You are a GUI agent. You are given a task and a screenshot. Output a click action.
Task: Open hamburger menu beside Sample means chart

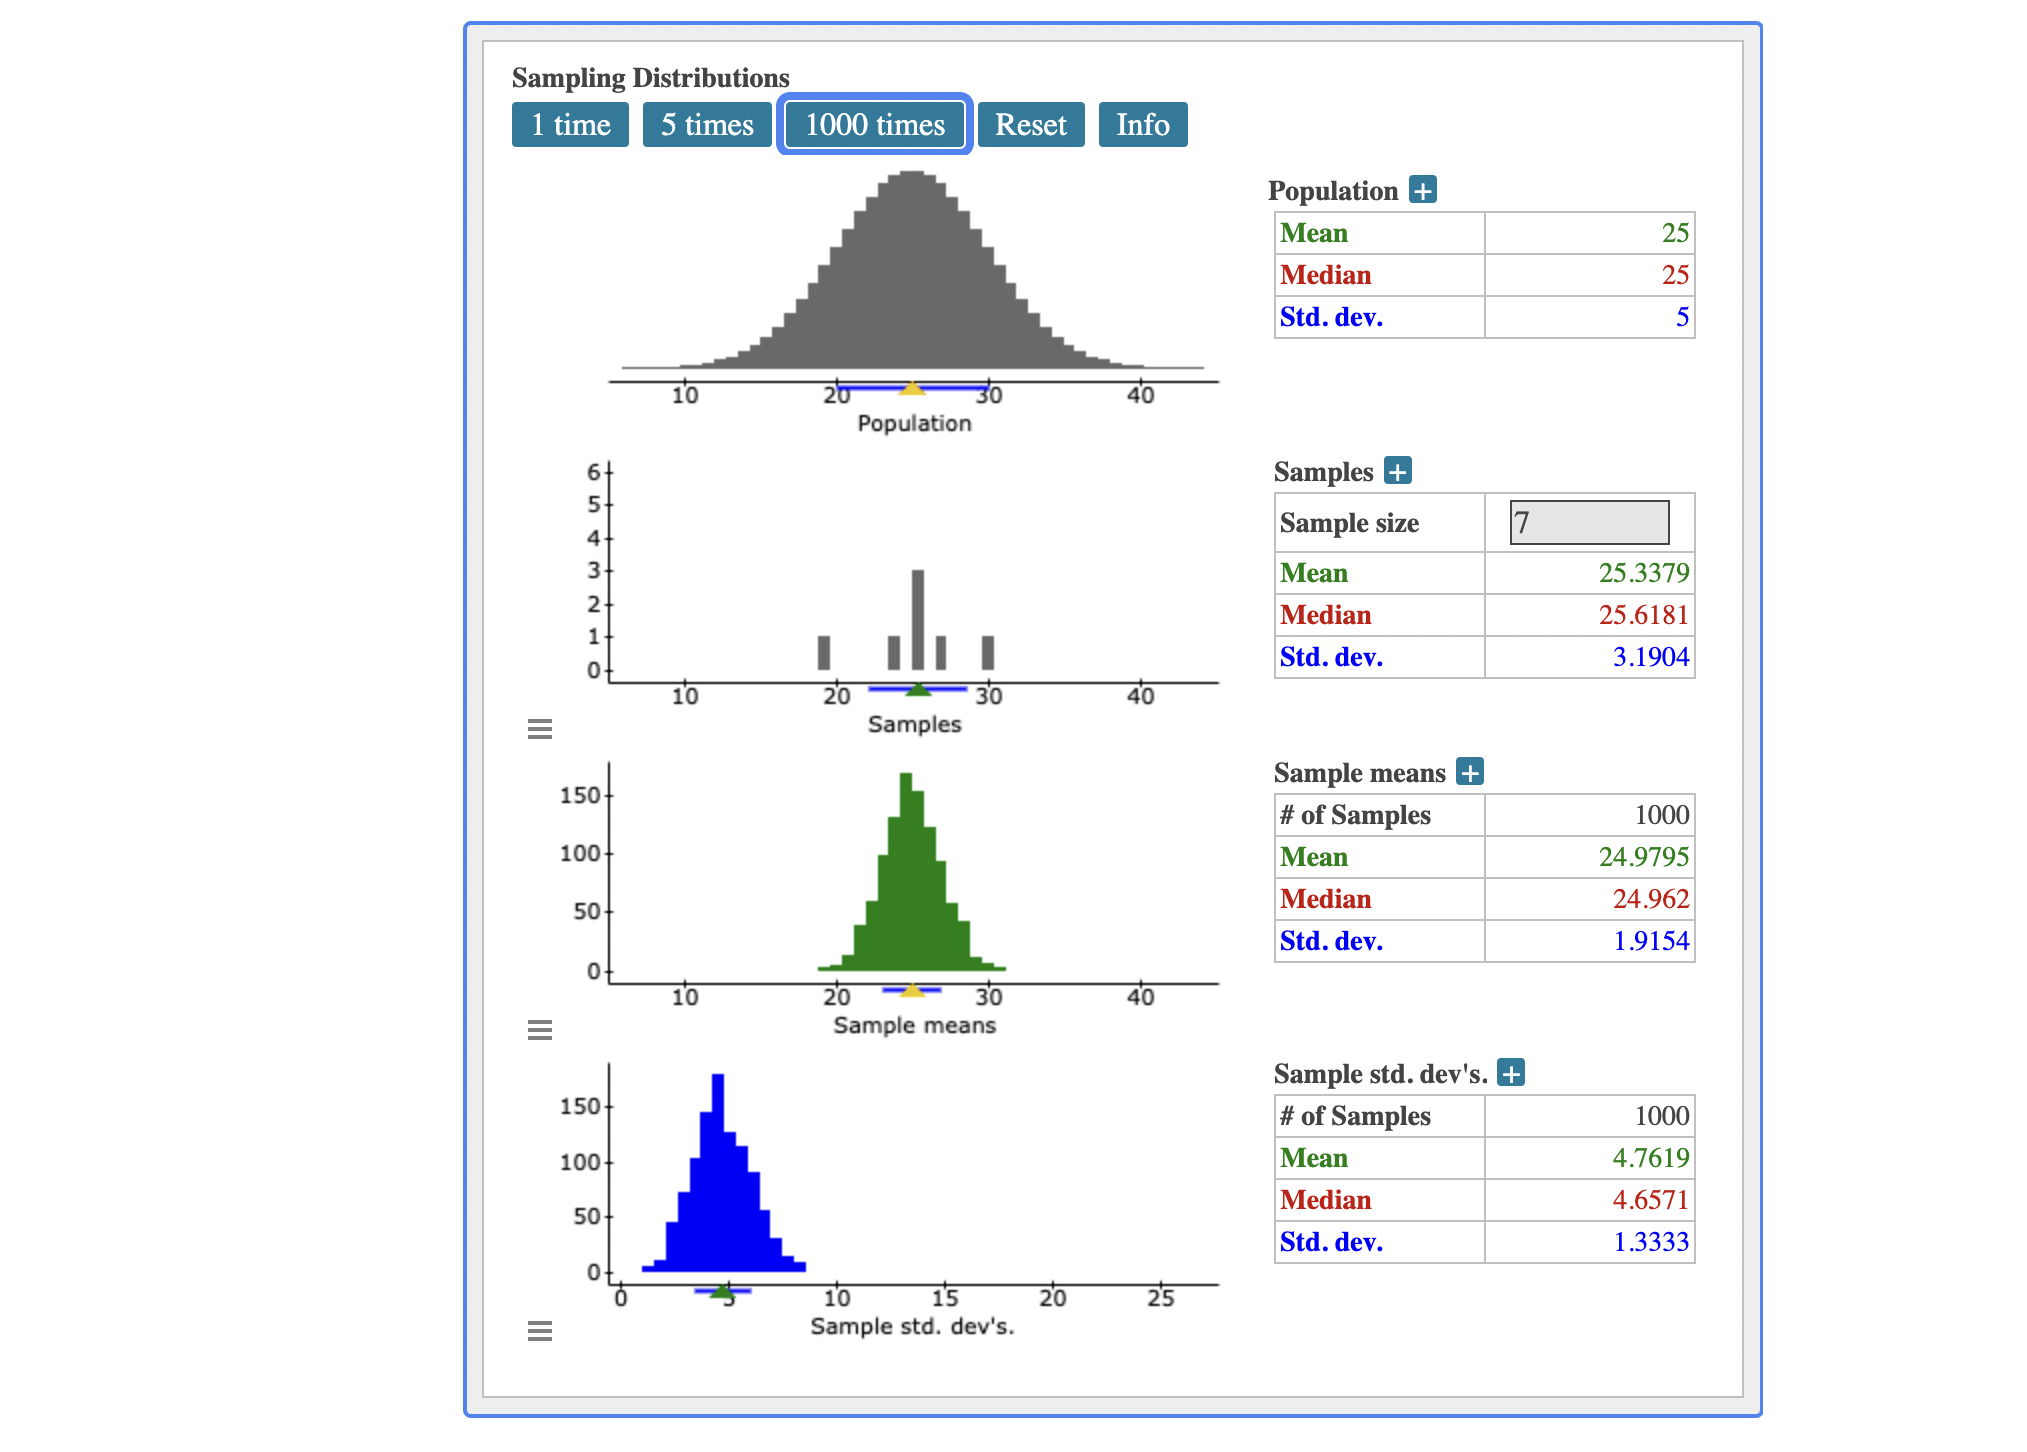point(540,1030)
